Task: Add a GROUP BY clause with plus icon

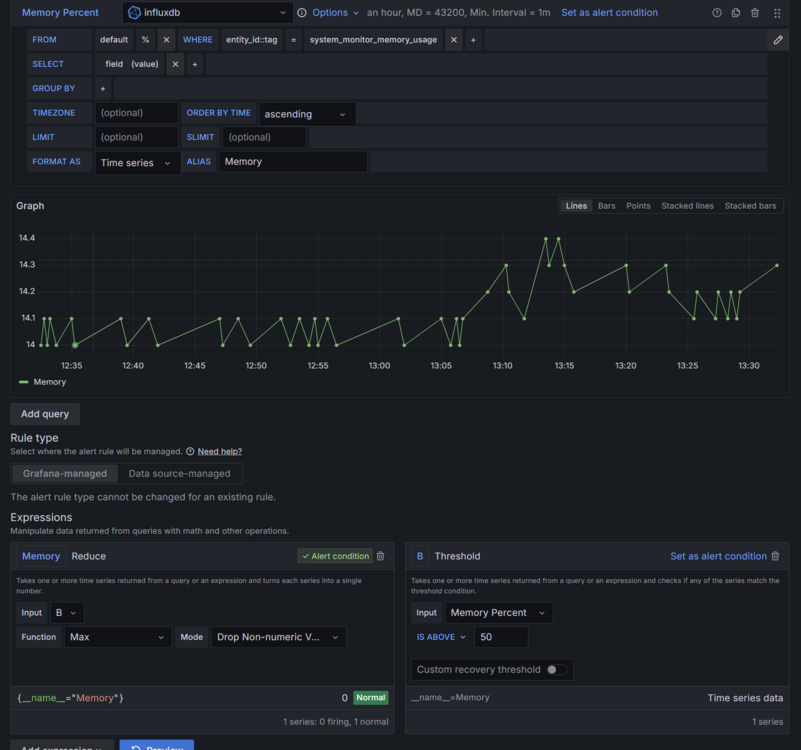Action: tap(102, 89)
